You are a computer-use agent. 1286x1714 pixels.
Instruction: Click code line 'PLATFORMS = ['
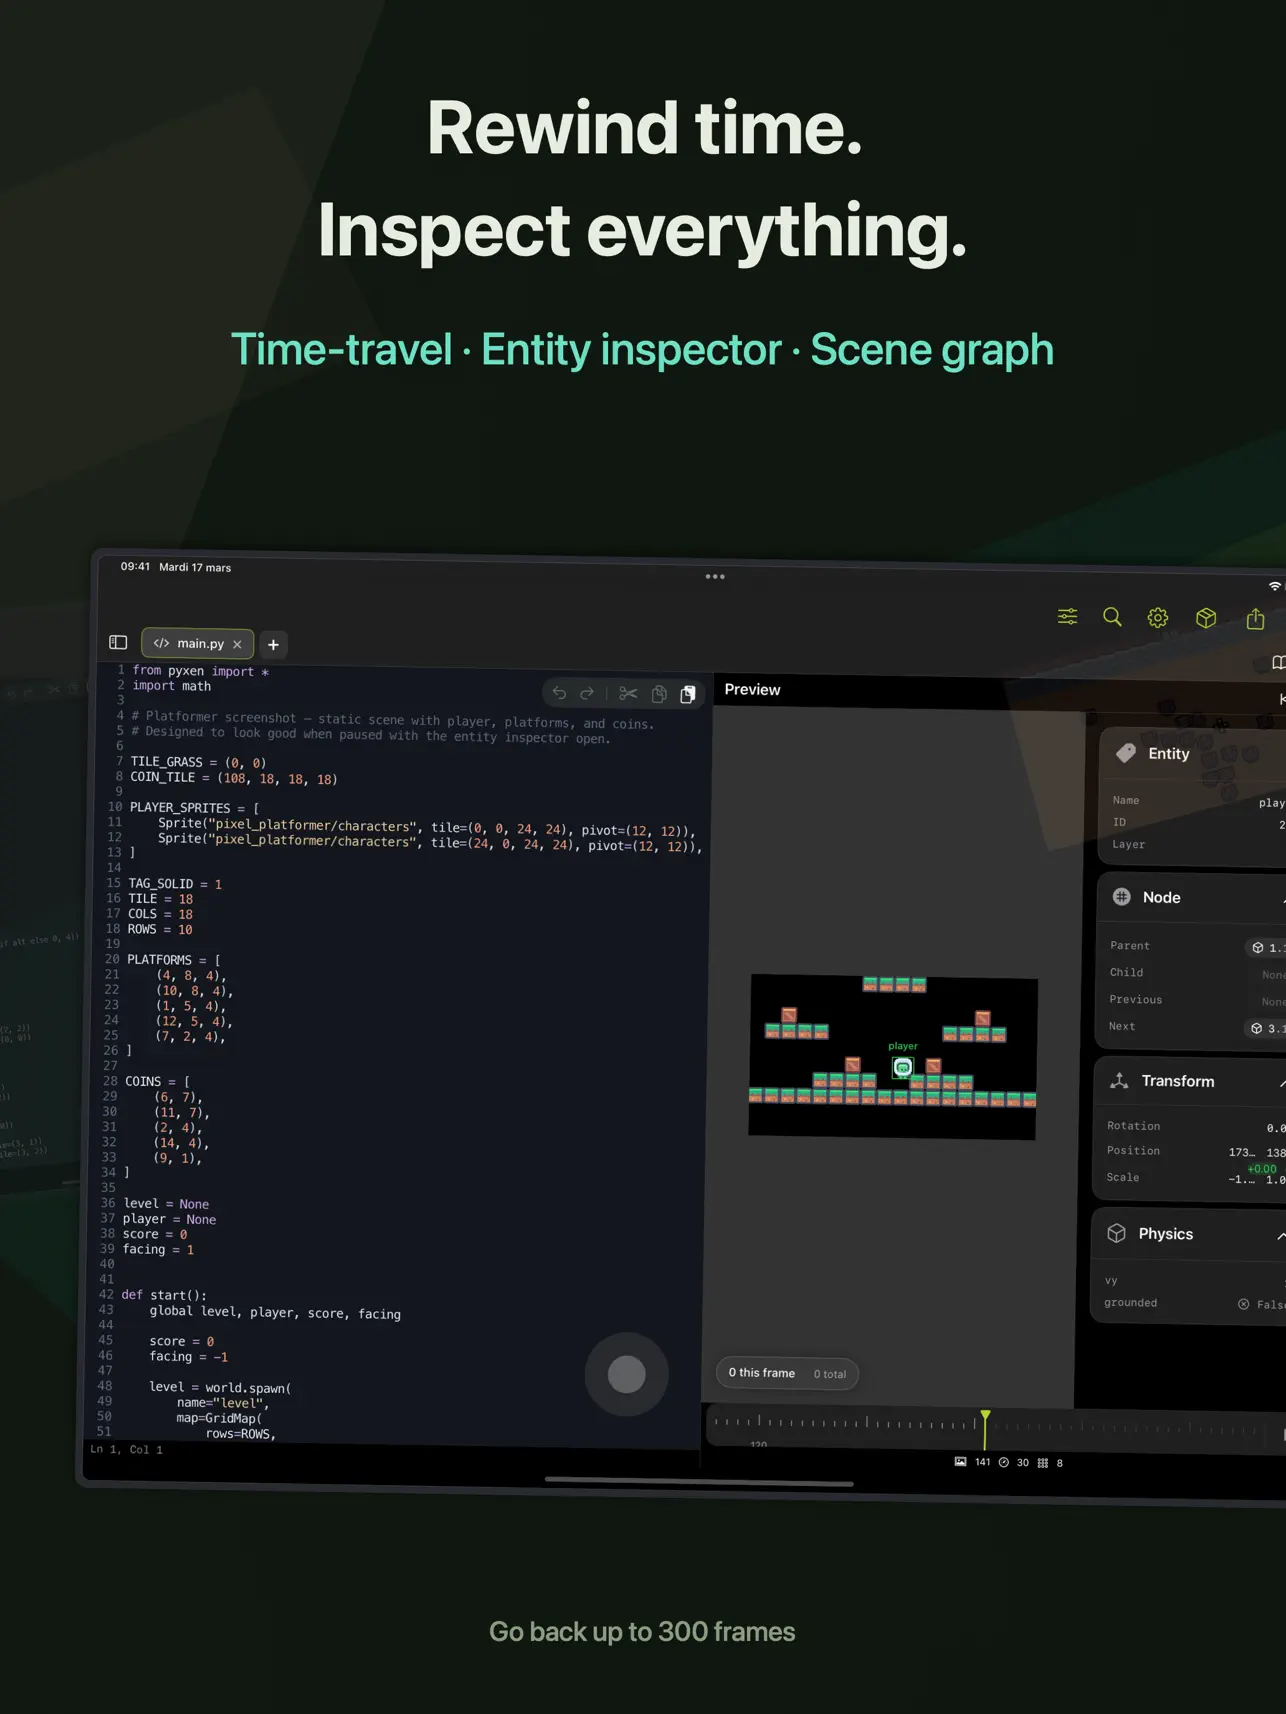click(174, 960)
